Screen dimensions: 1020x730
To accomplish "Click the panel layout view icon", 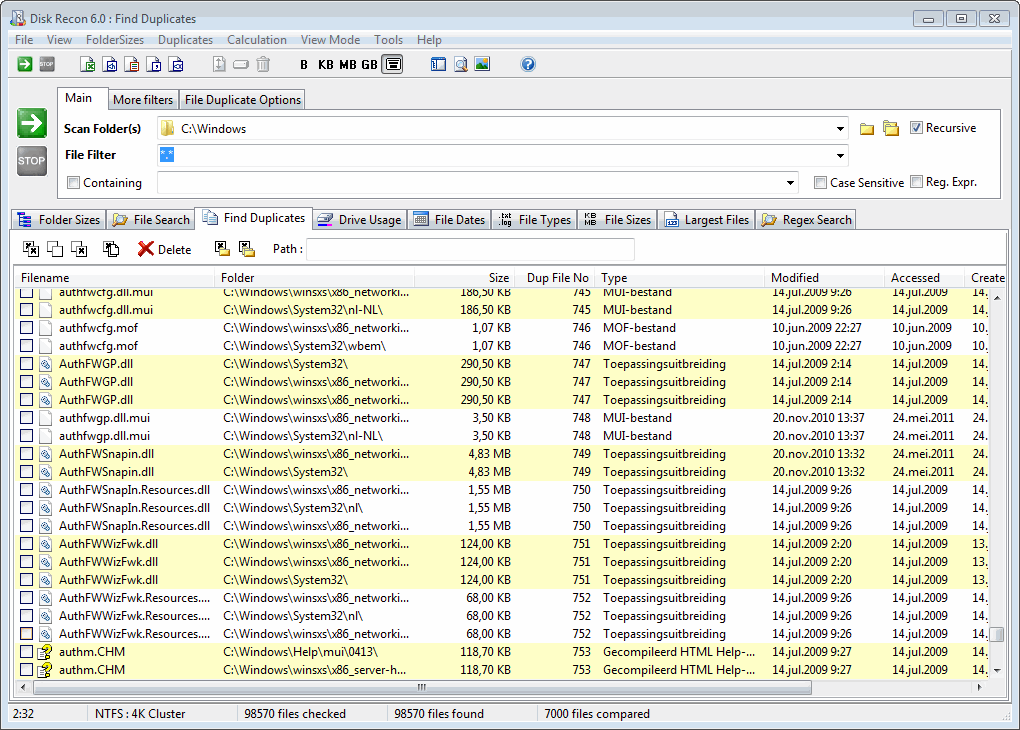I will [x=438, y=64].
